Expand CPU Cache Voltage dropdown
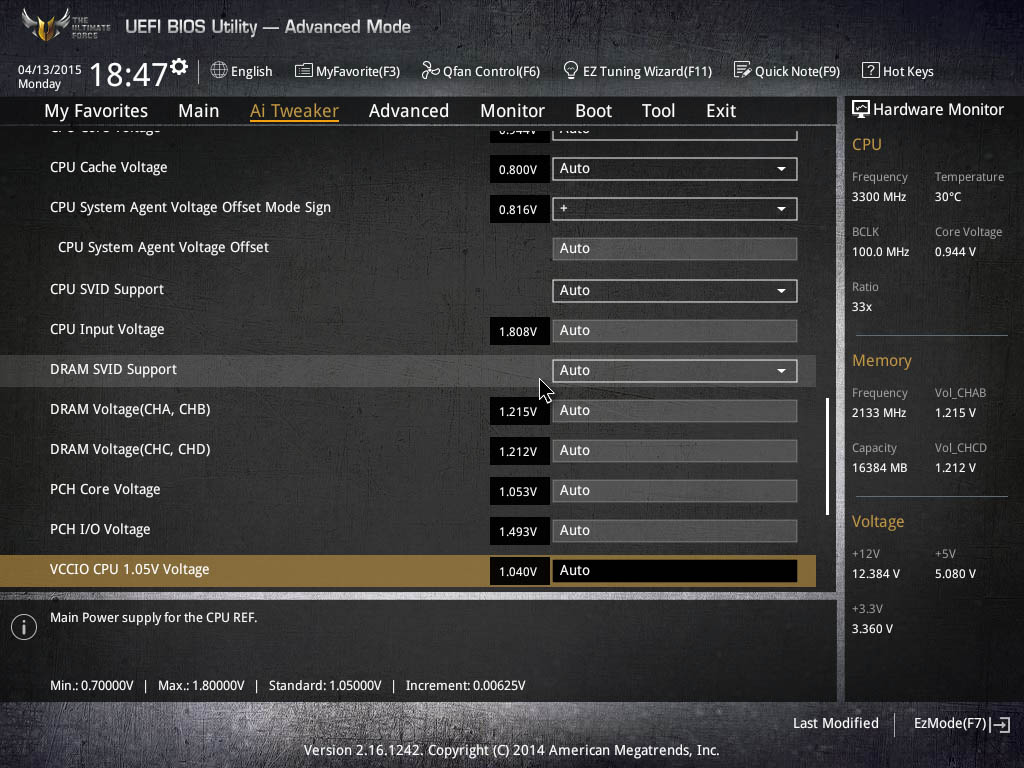This screenshot has height=768, width=1024. 675,168
